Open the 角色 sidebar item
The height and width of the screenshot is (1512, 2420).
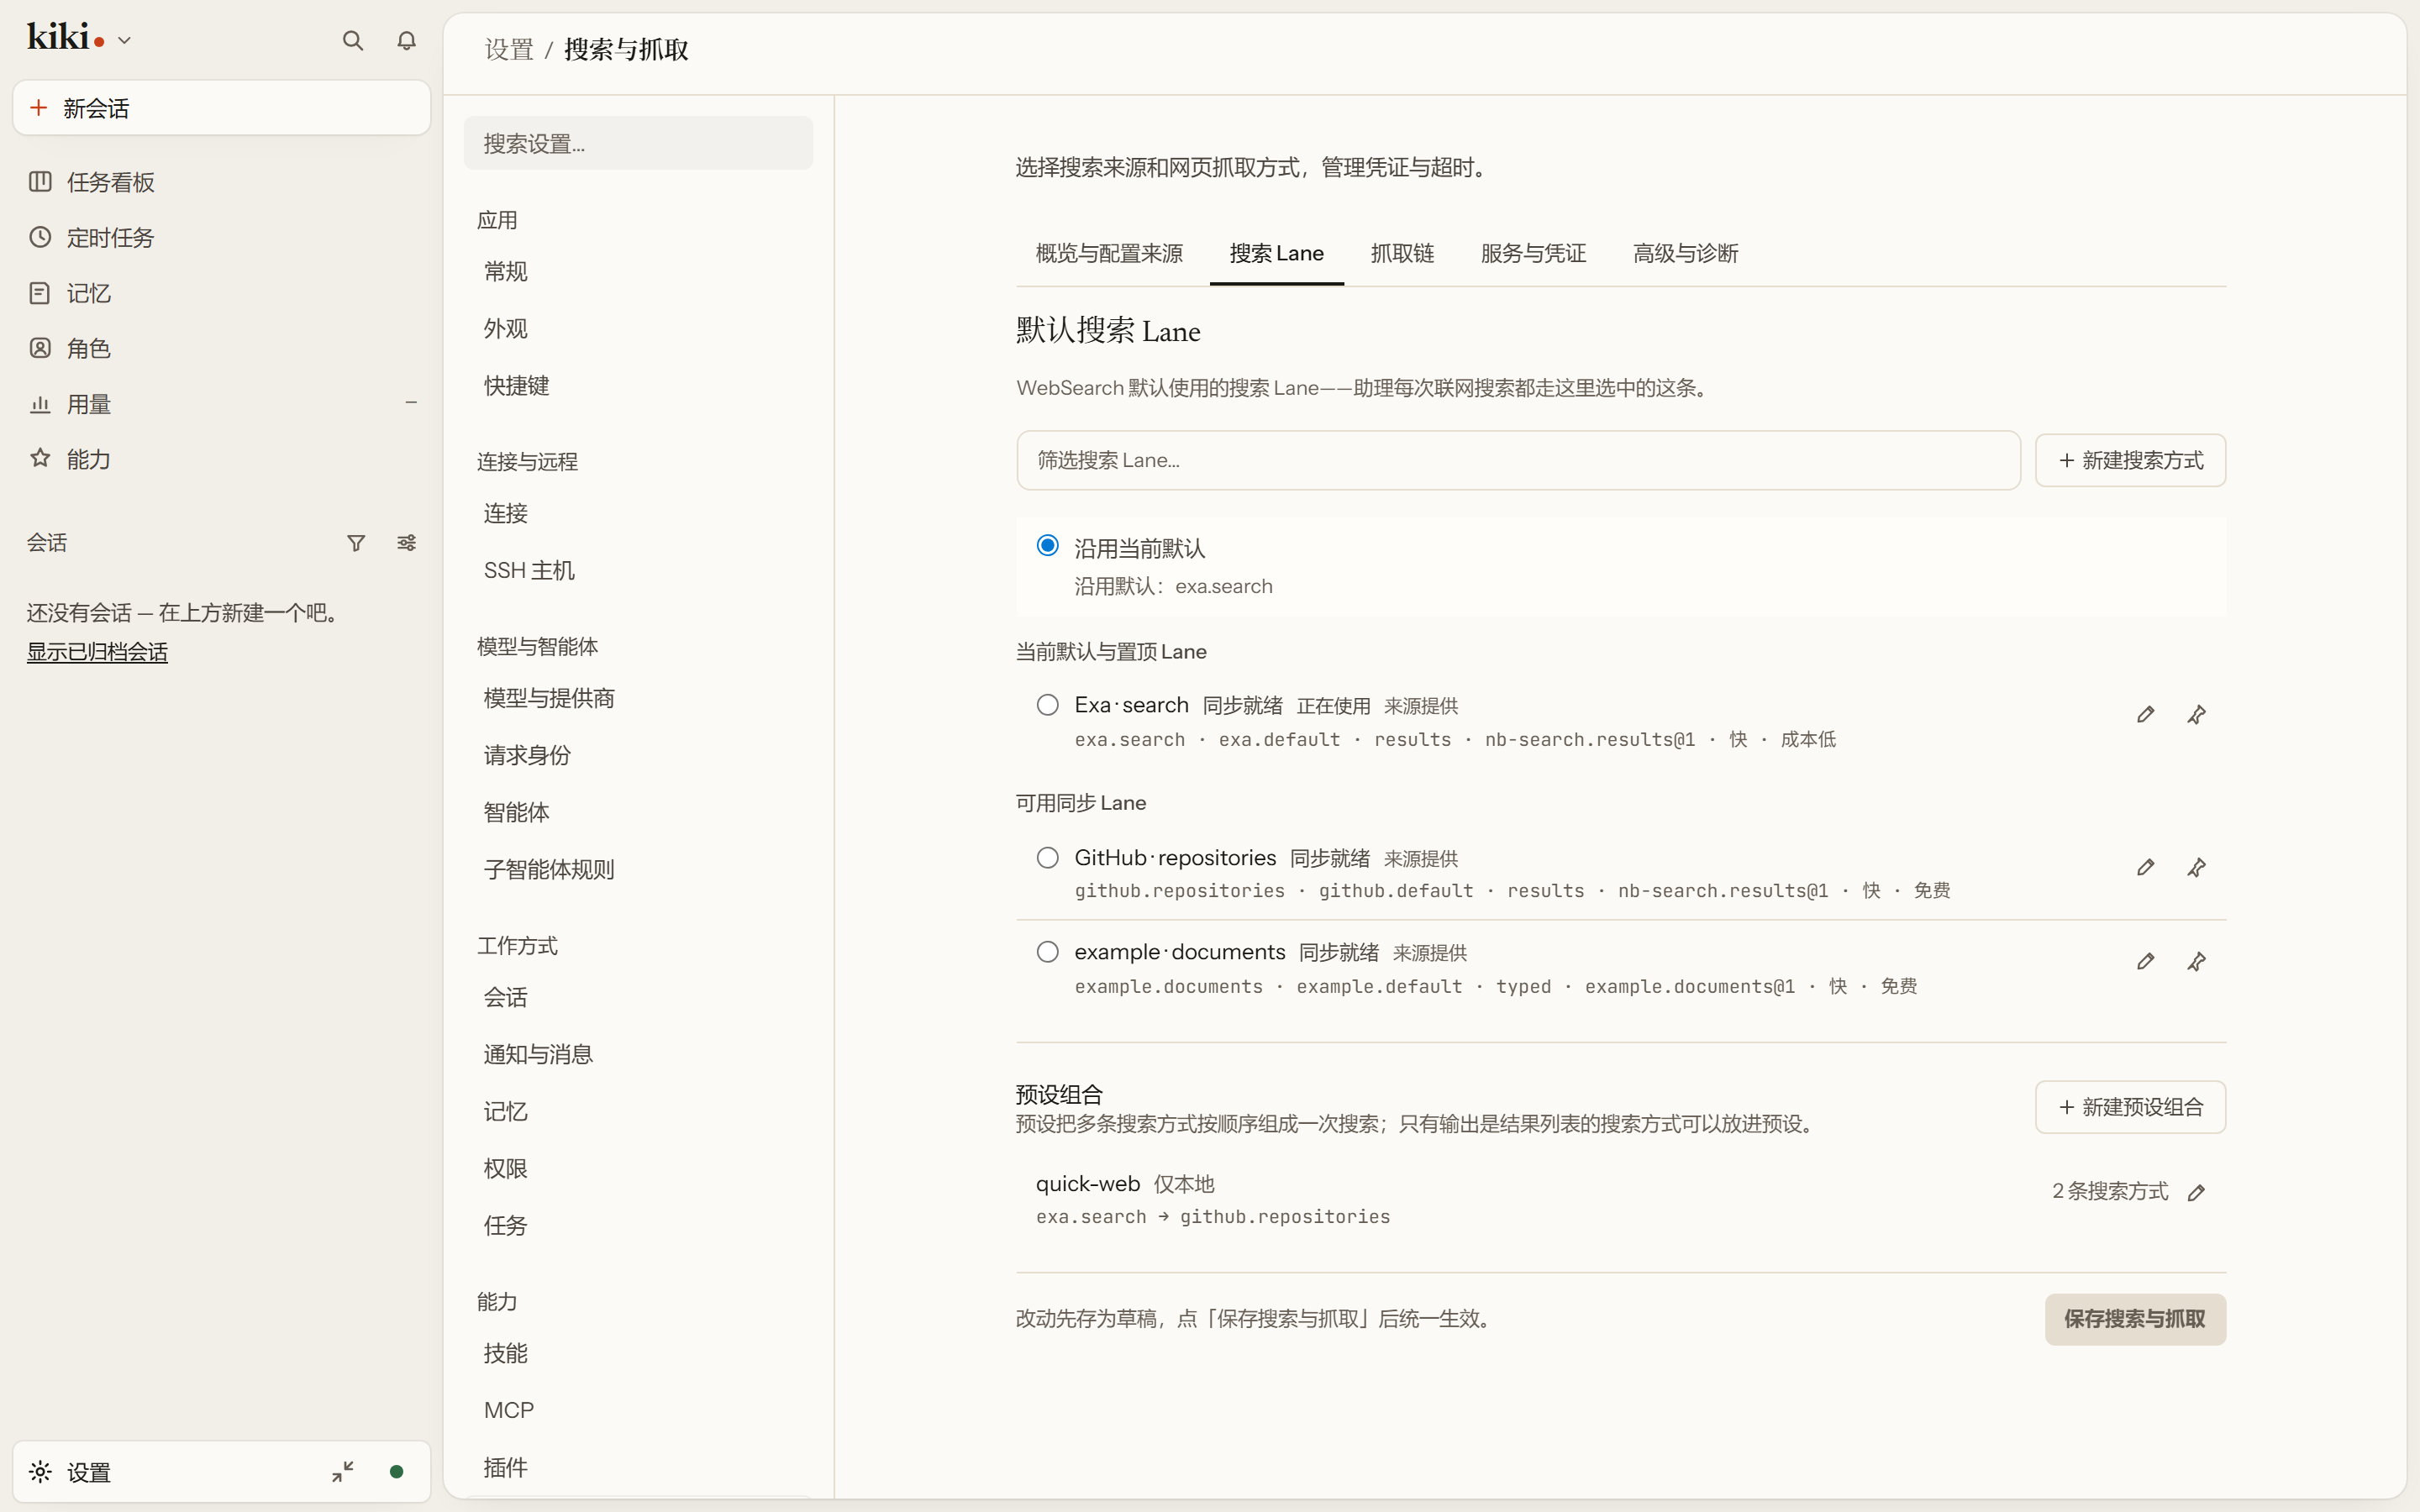pyautogui.click(x=221, y=348)
